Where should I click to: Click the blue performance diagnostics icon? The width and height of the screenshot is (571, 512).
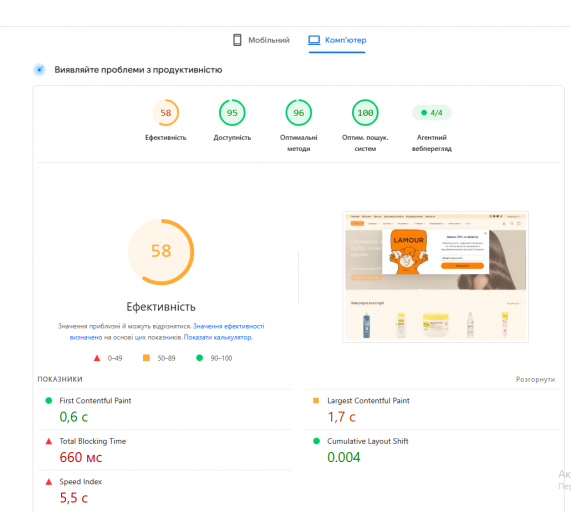(x=40, y=70)
